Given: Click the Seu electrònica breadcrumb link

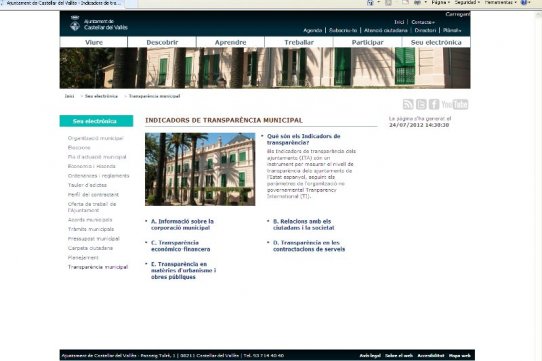Looking at the screenshot, I should tap(101, 96).
